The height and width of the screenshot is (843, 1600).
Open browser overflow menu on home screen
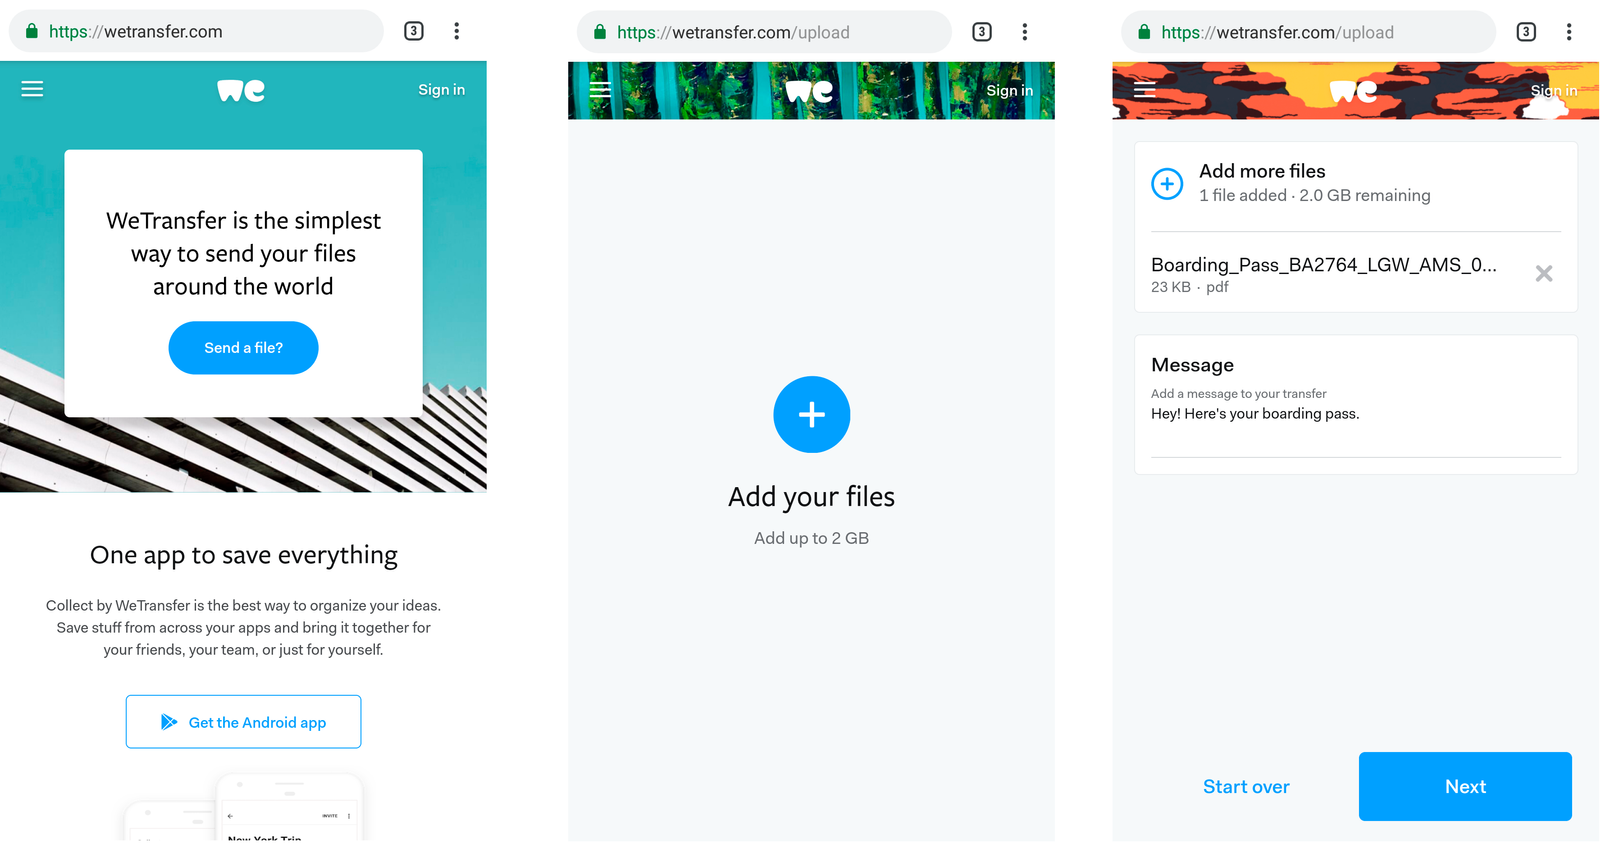coord(457,31)
